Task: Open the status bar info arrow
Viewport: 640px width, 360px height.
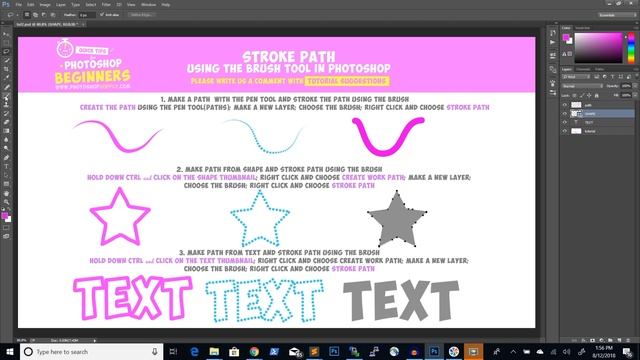Action: click(95, 340)
